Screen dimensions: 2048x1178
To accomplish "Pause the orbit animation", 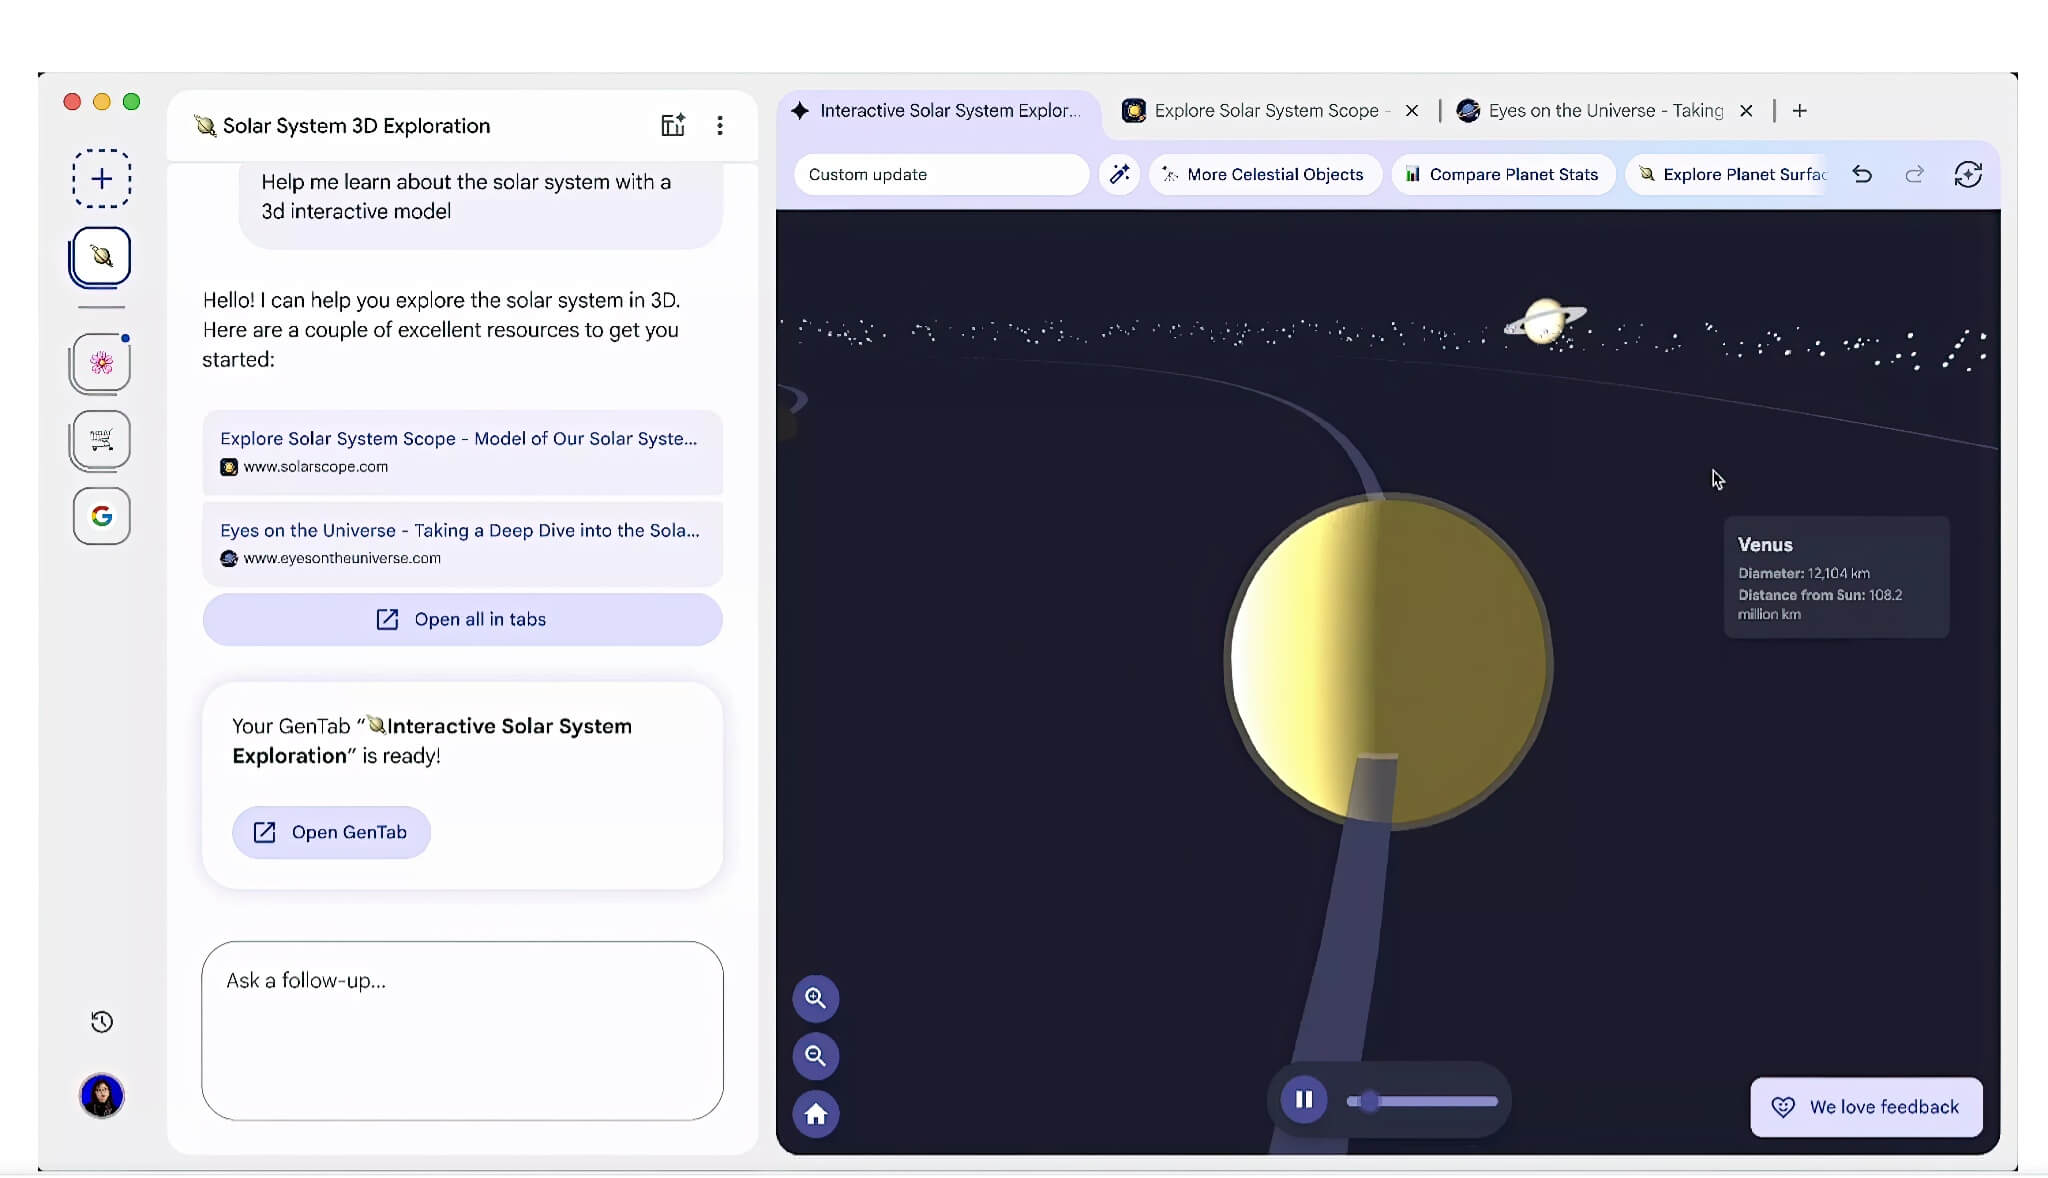I will coord(1303,1100).
